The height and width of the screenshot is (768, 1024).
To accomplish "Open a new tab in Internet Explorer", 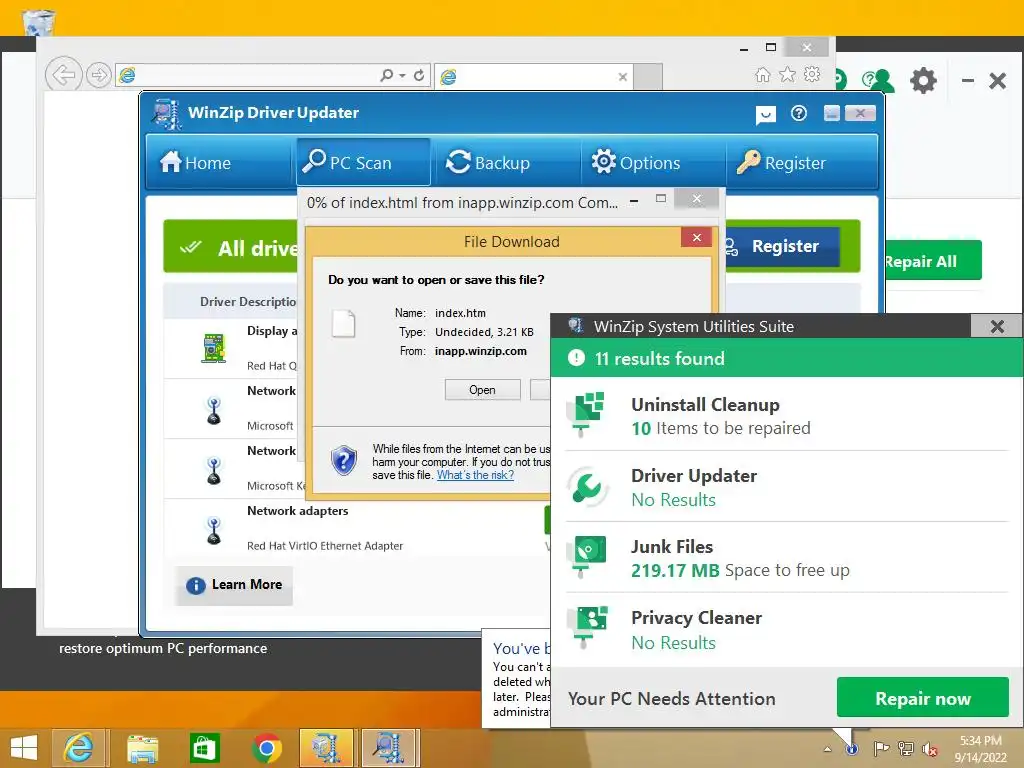I will [648, 76].
